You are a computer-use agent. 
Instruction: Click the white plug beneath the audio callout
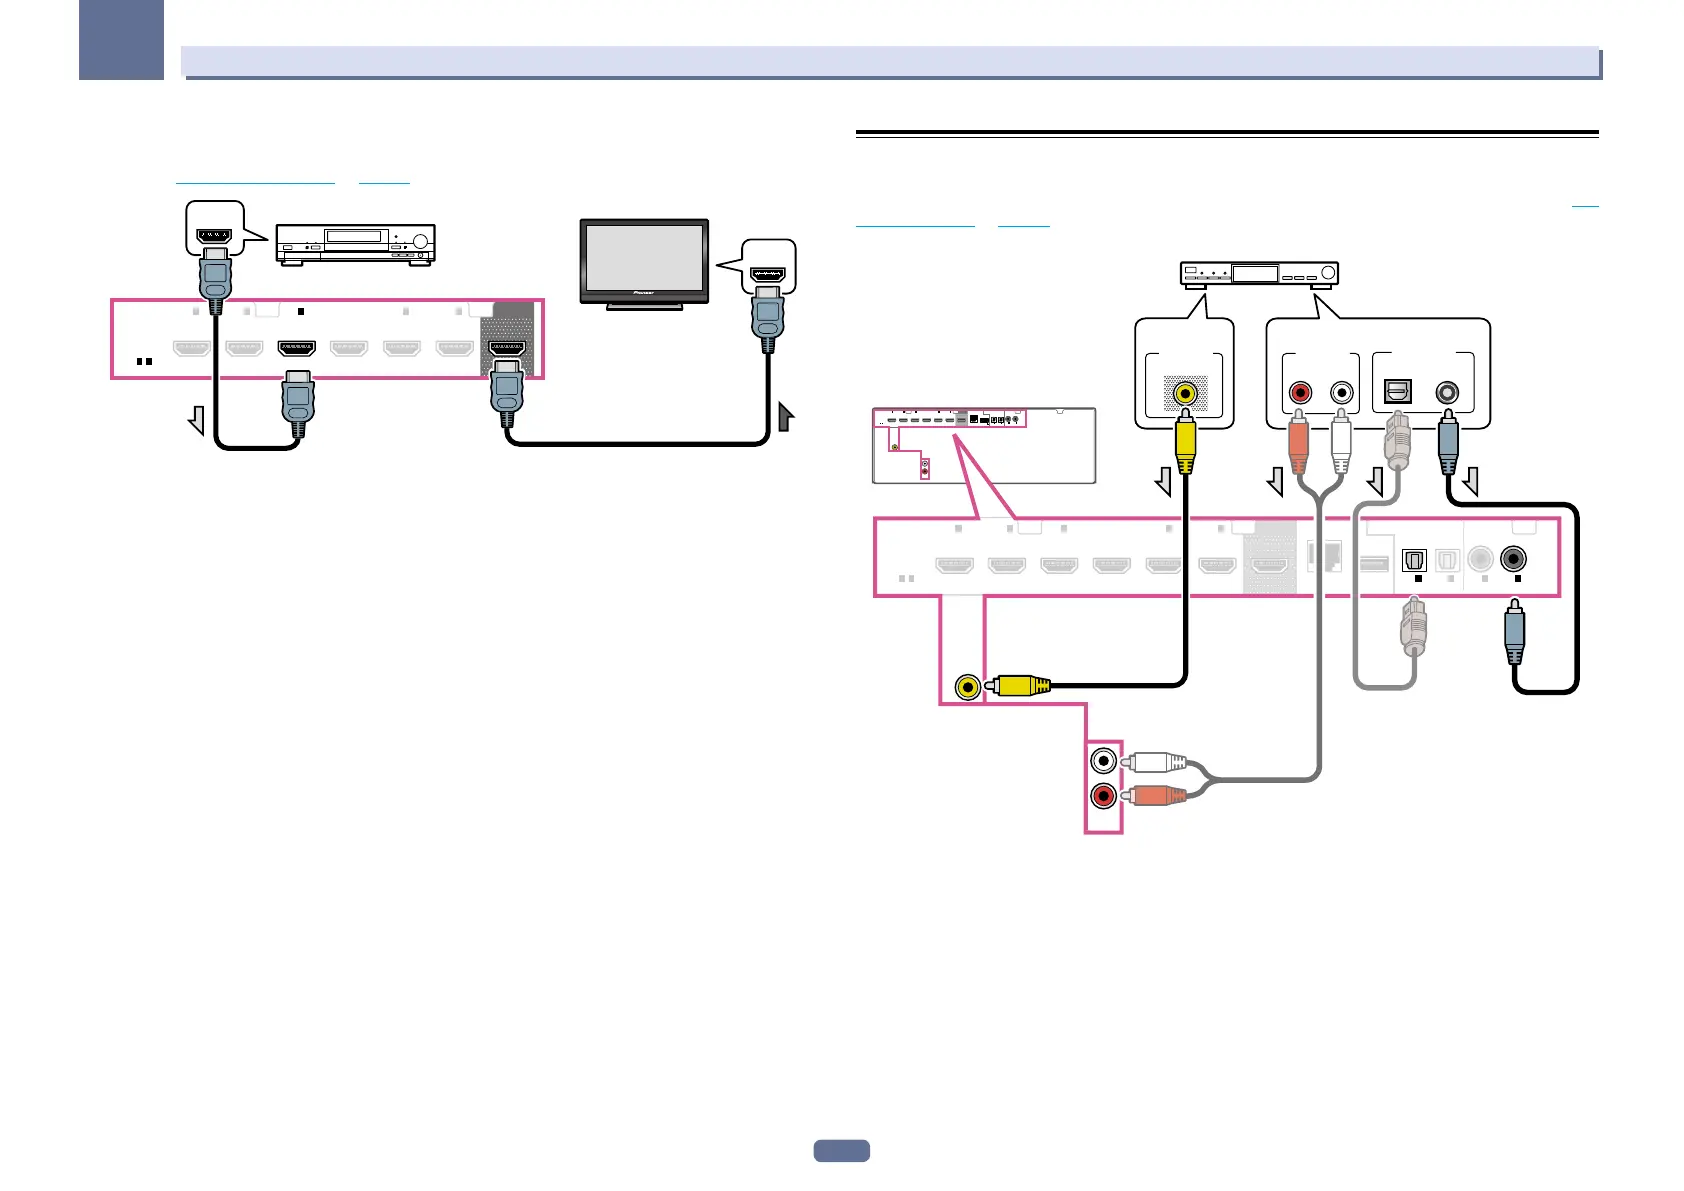point(1341,440)
